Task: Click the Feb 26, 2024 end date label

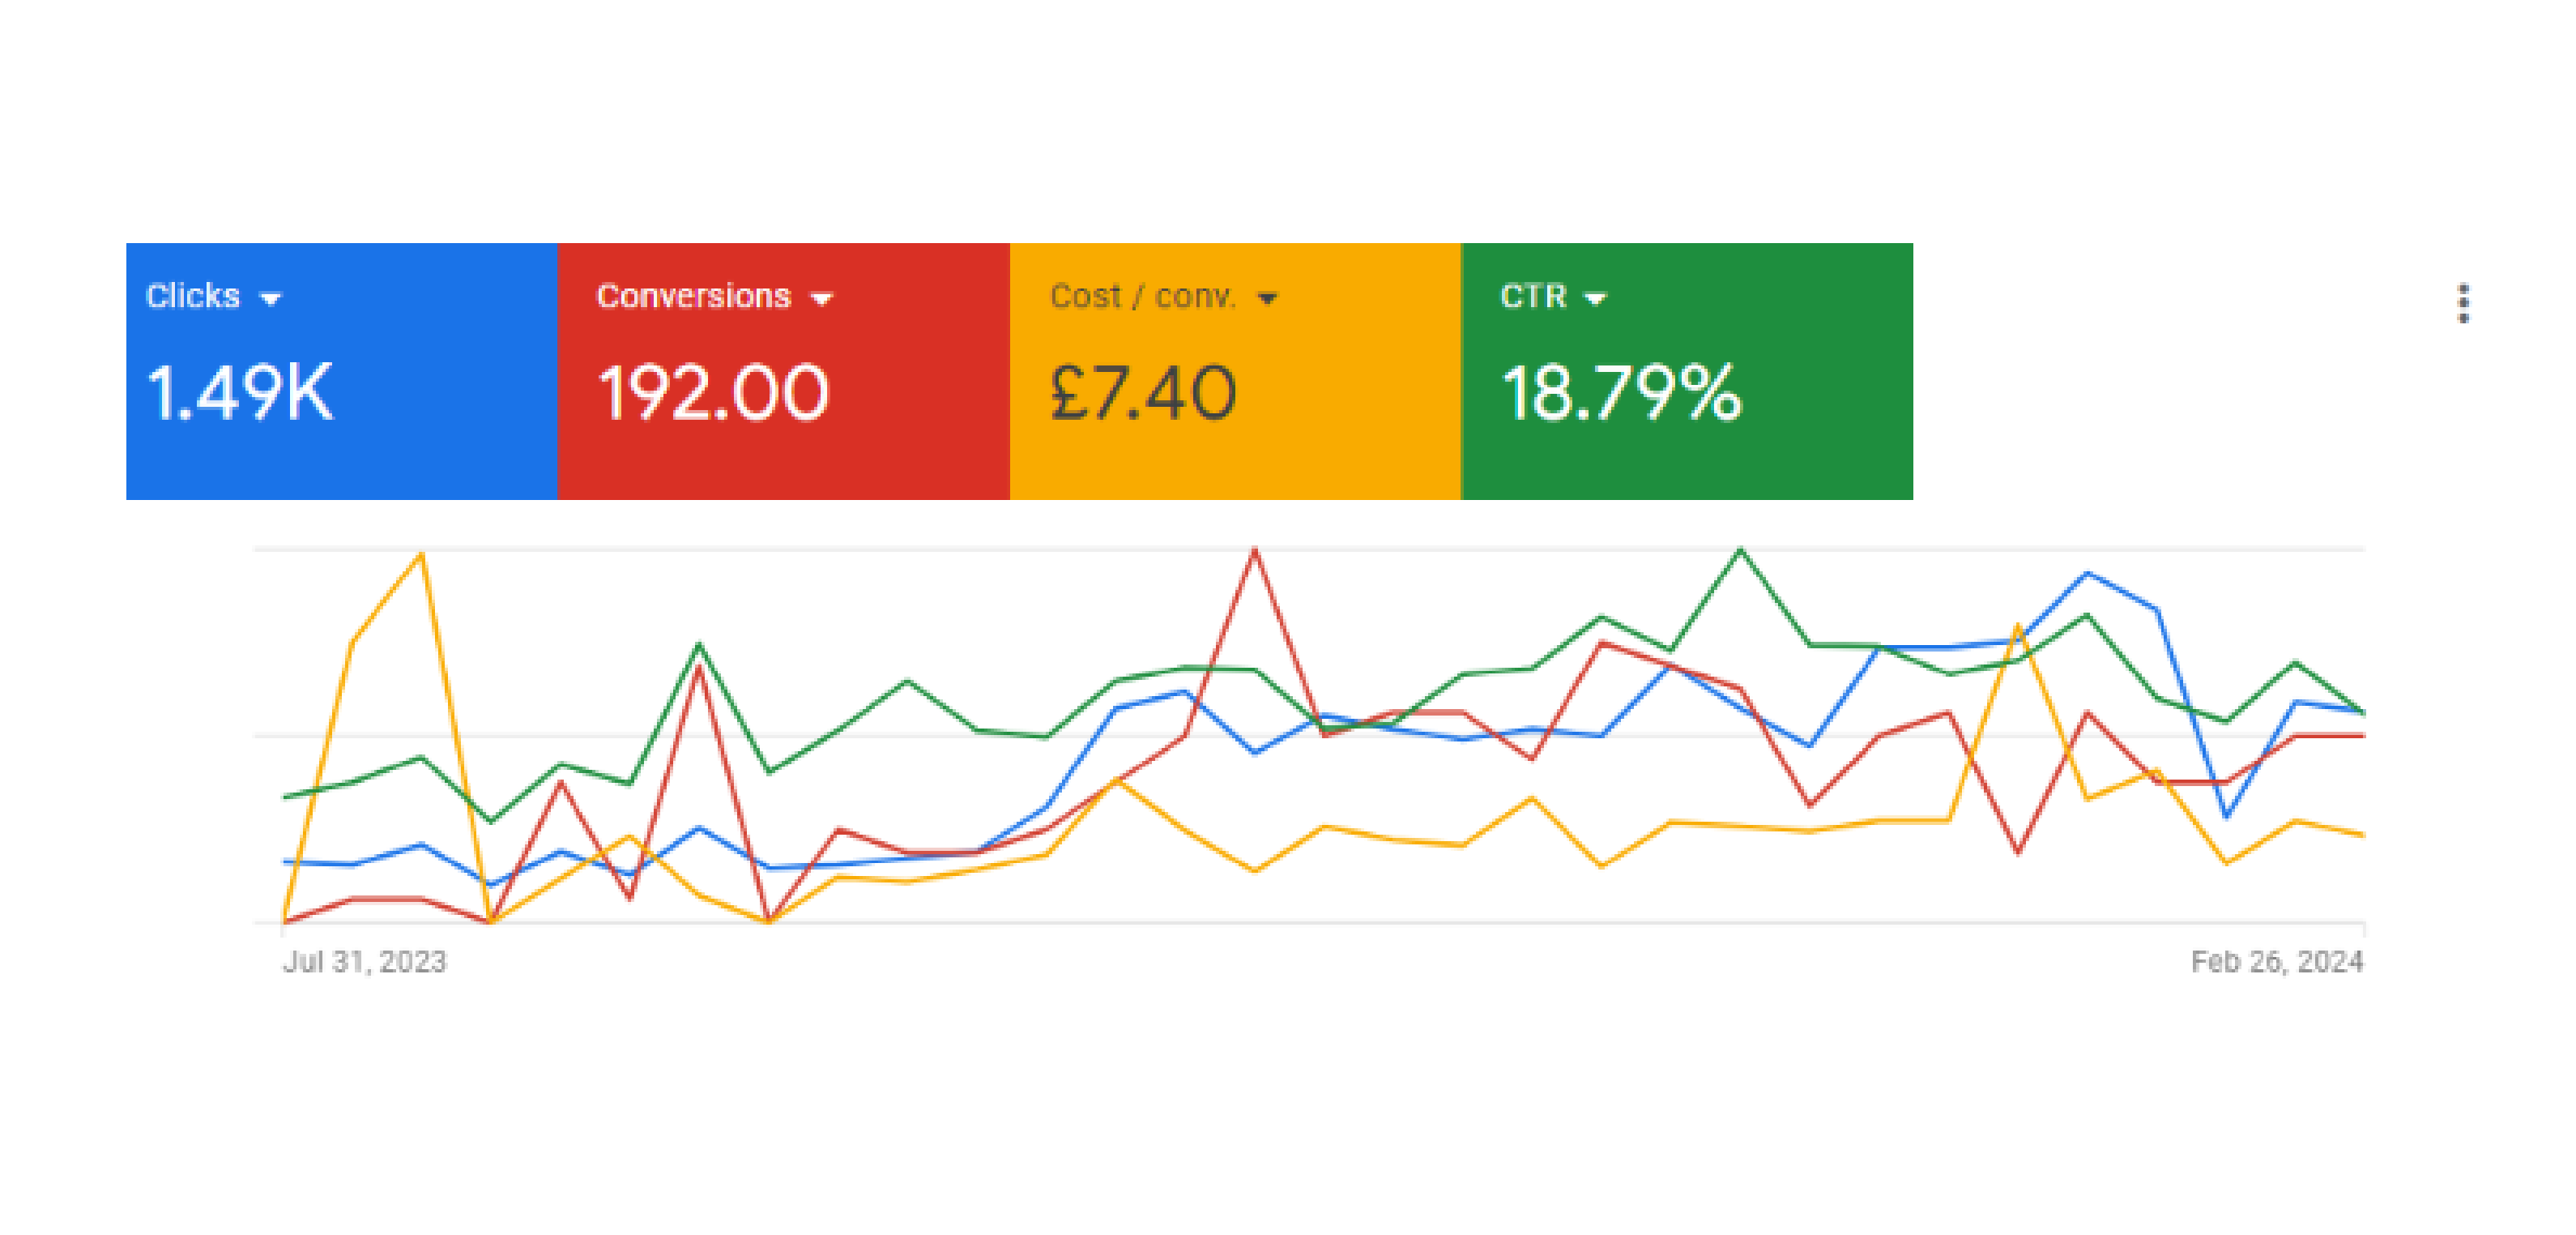Action: click(x=2276, y=961)
